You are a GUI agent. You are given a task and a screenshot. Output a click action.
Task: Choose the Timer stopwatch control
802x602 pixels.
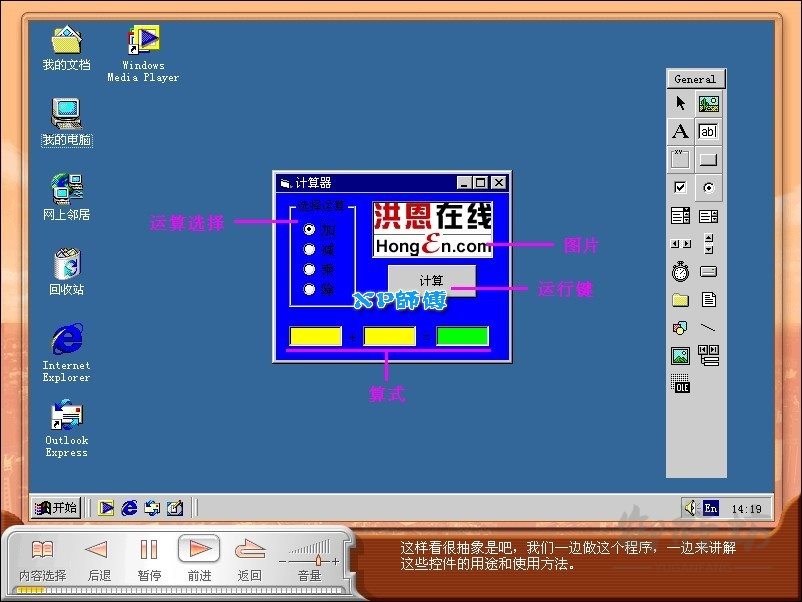point(680,272)
